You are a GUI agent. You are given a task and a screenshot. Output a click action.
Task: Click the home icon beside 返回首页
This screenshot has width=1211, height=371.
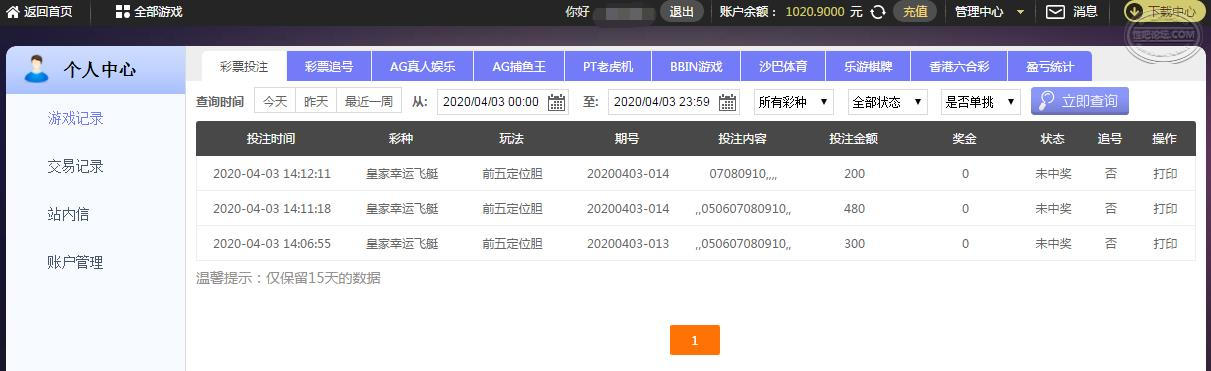click(x=12, y=12)
